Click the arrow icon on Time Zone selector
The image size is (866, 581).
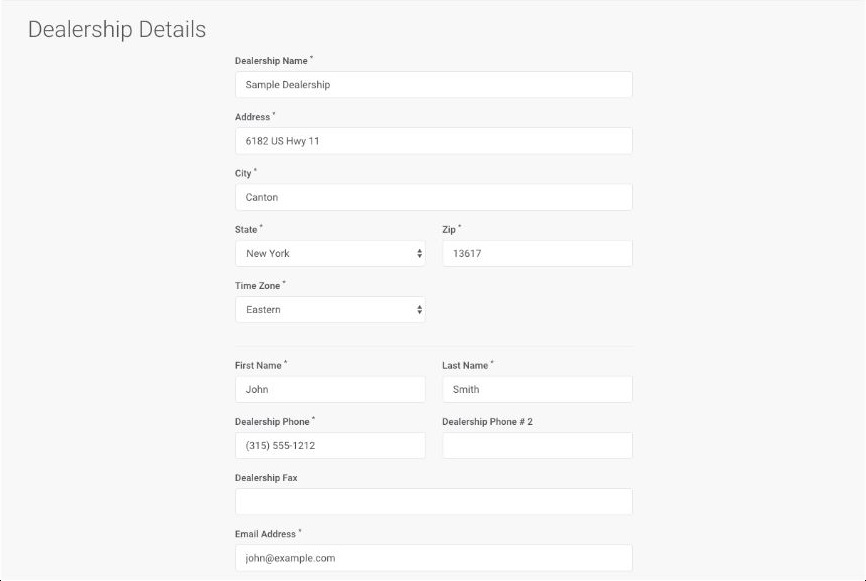pos(420,310)
